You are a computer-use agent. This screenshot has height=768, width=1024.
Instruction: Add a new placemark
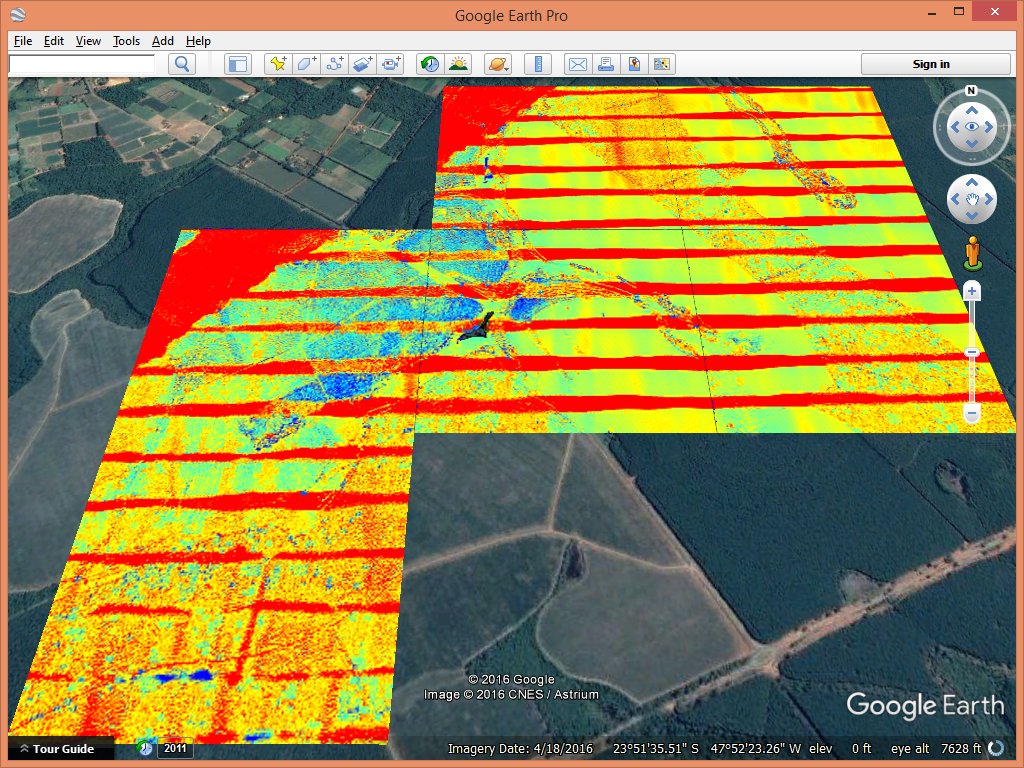[x=279, y=64]
